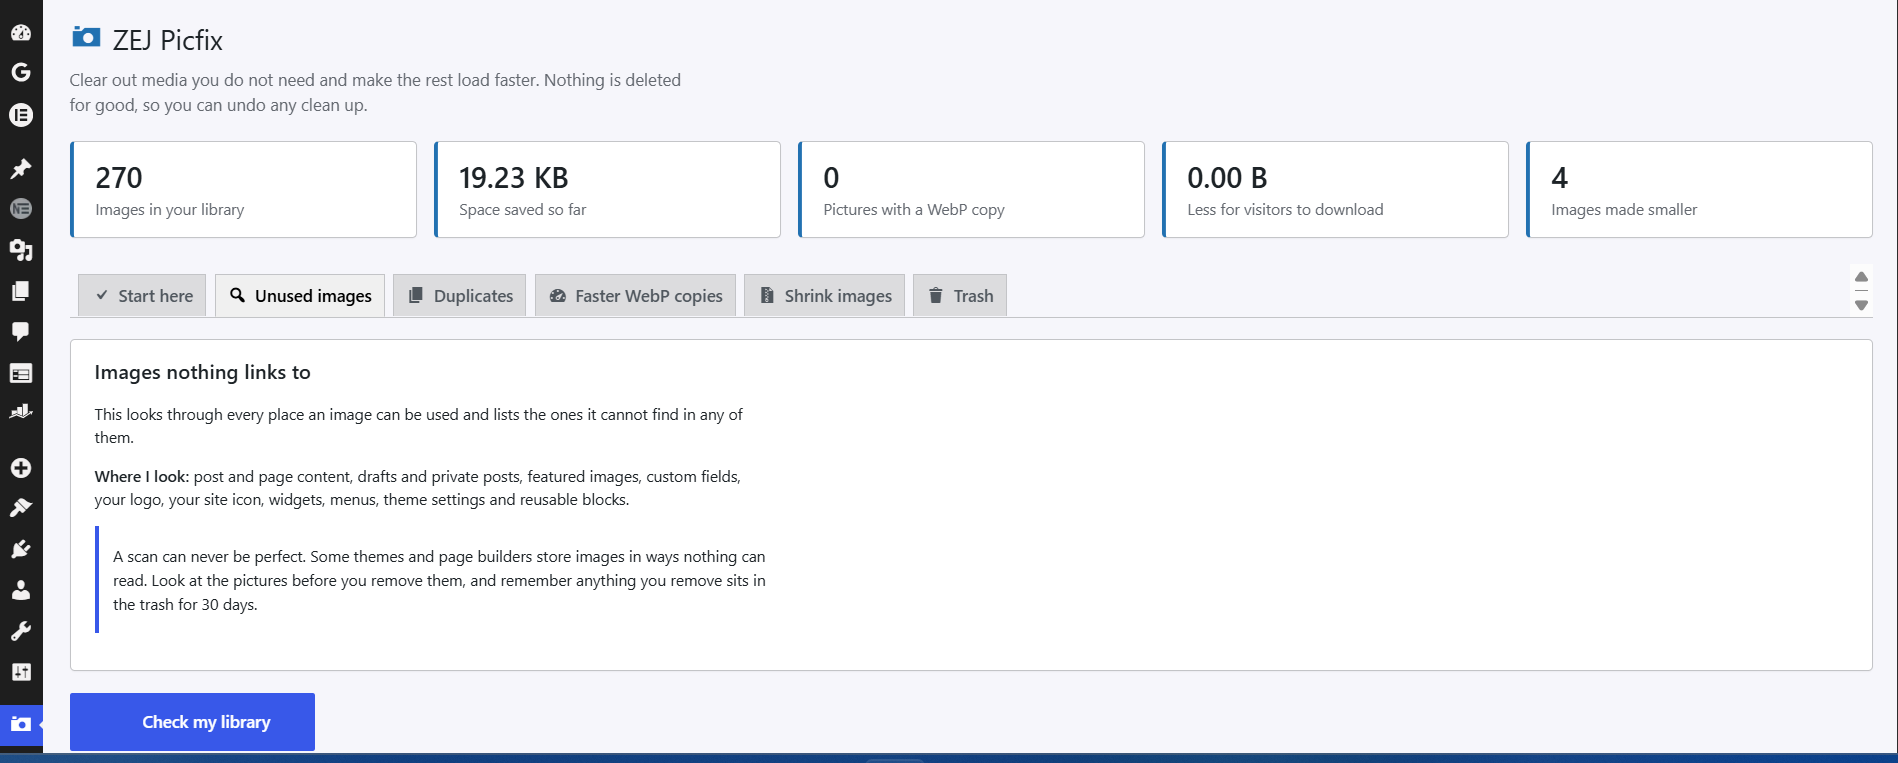Click the bold 'Where I look:' label
Viewport: 1898px width, 763px height.
pos(142,477)
